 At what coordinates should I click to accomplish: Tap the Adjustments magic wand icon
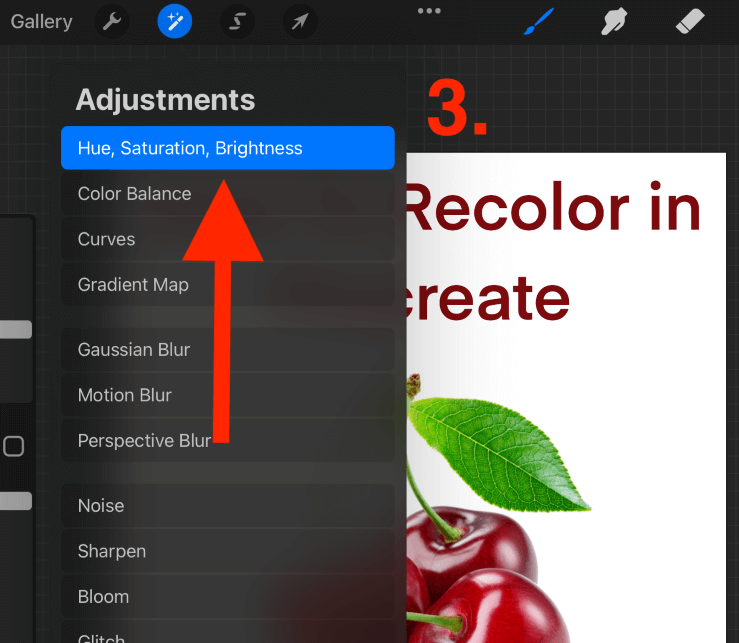coord(175,21)
